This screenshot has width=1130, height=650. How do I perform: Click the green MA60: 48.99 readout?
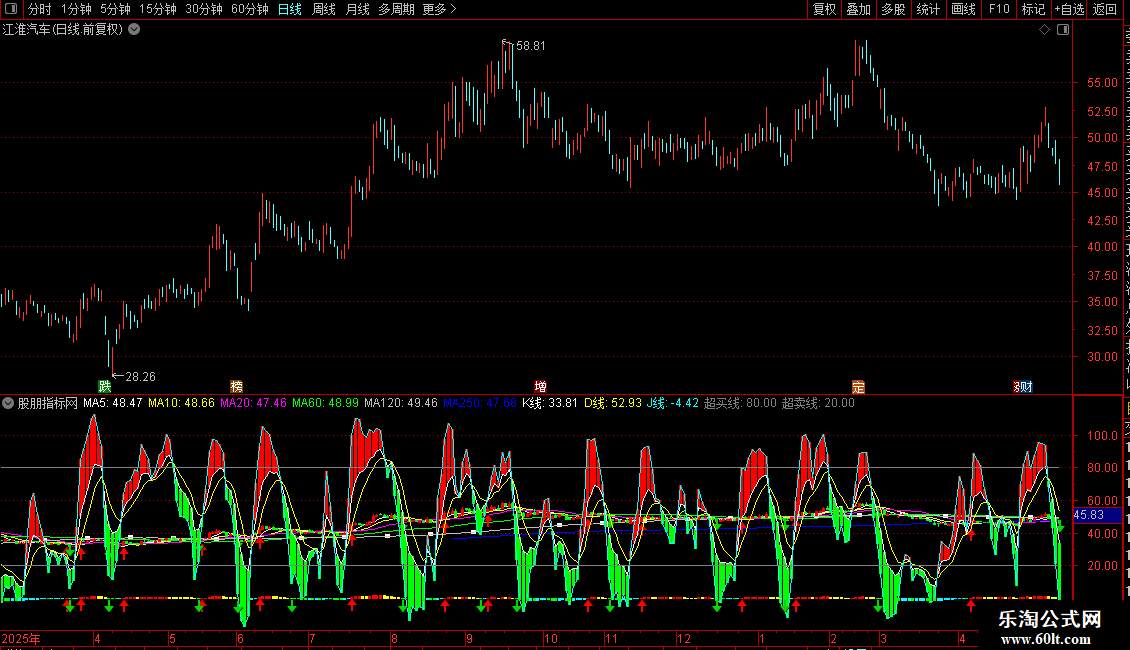[325, 404]
